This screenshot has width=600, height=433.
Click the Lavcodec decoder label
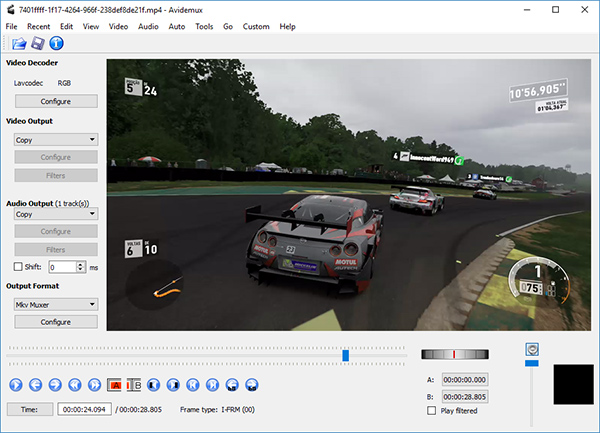(28, 83)
